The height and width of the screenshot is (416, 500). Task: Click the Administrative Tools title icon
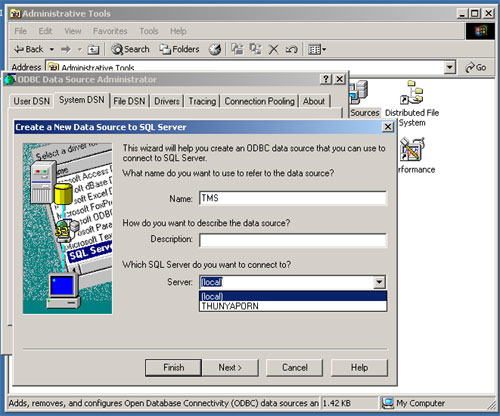[x=15, y=14]
